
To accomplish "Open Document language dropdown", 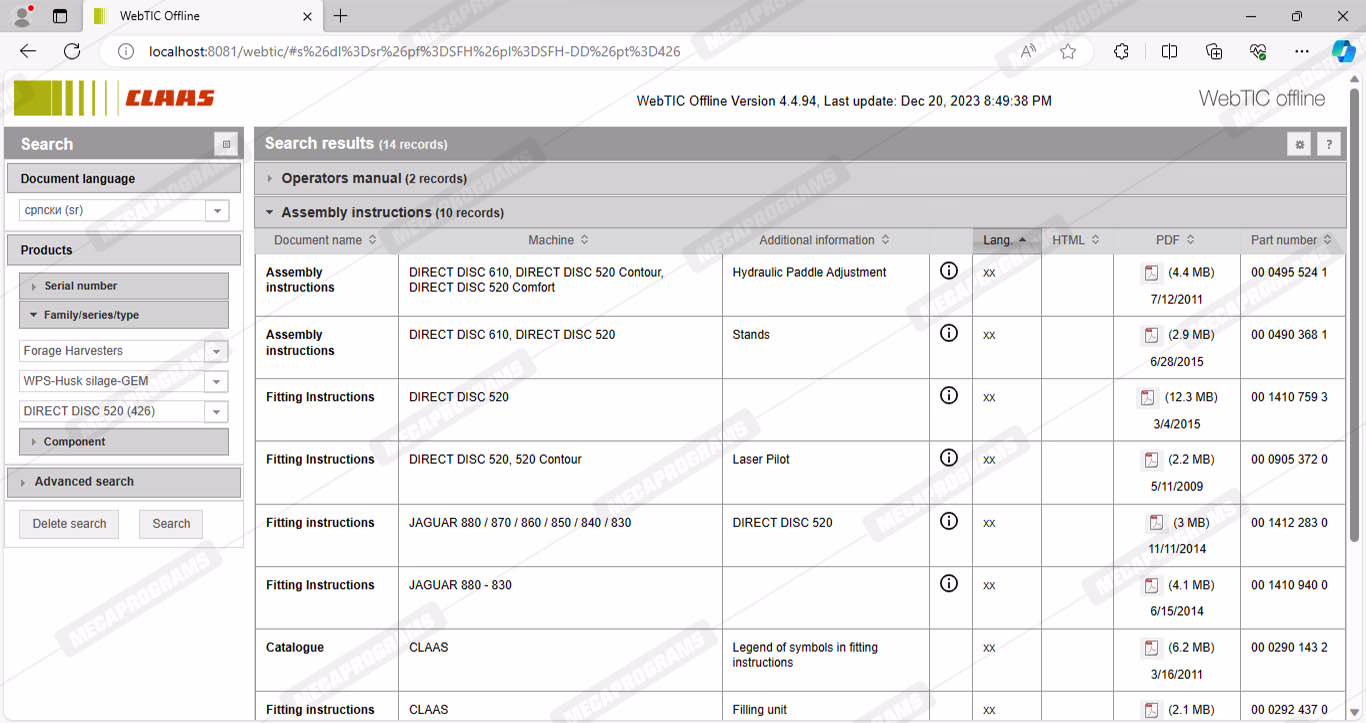I will tap(216, 211).
